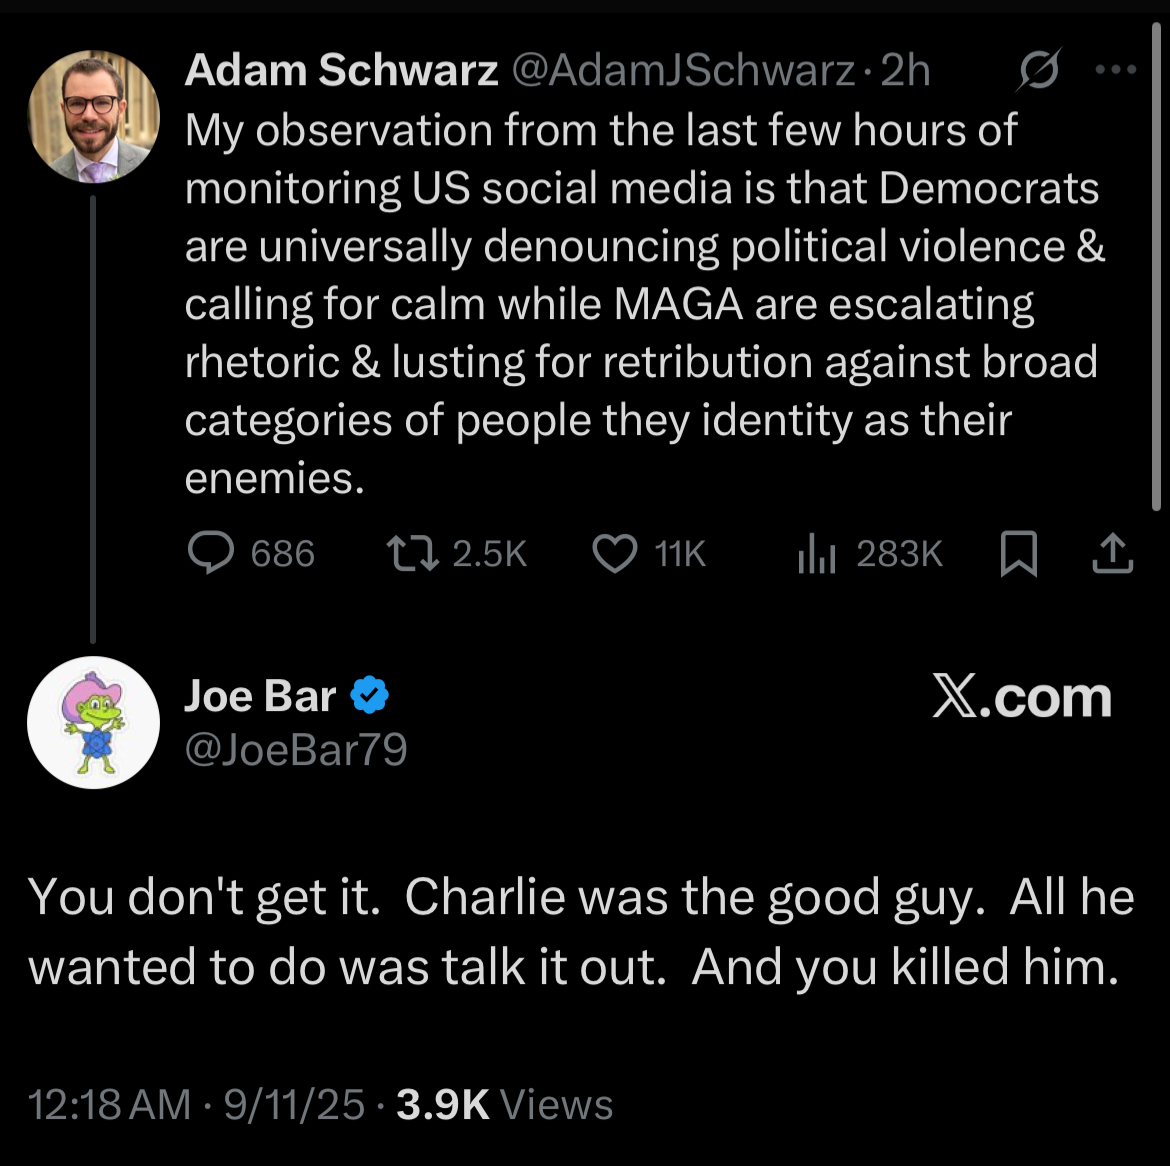Click Joe Bar's blue verified badge
1170x1166 pixels.
pos(369,695)
